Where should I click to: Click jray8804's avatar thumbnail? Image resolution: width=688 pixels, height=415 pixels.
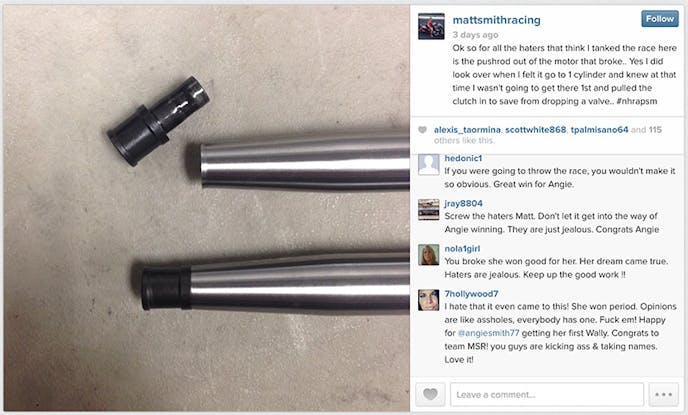coord(429,209)
